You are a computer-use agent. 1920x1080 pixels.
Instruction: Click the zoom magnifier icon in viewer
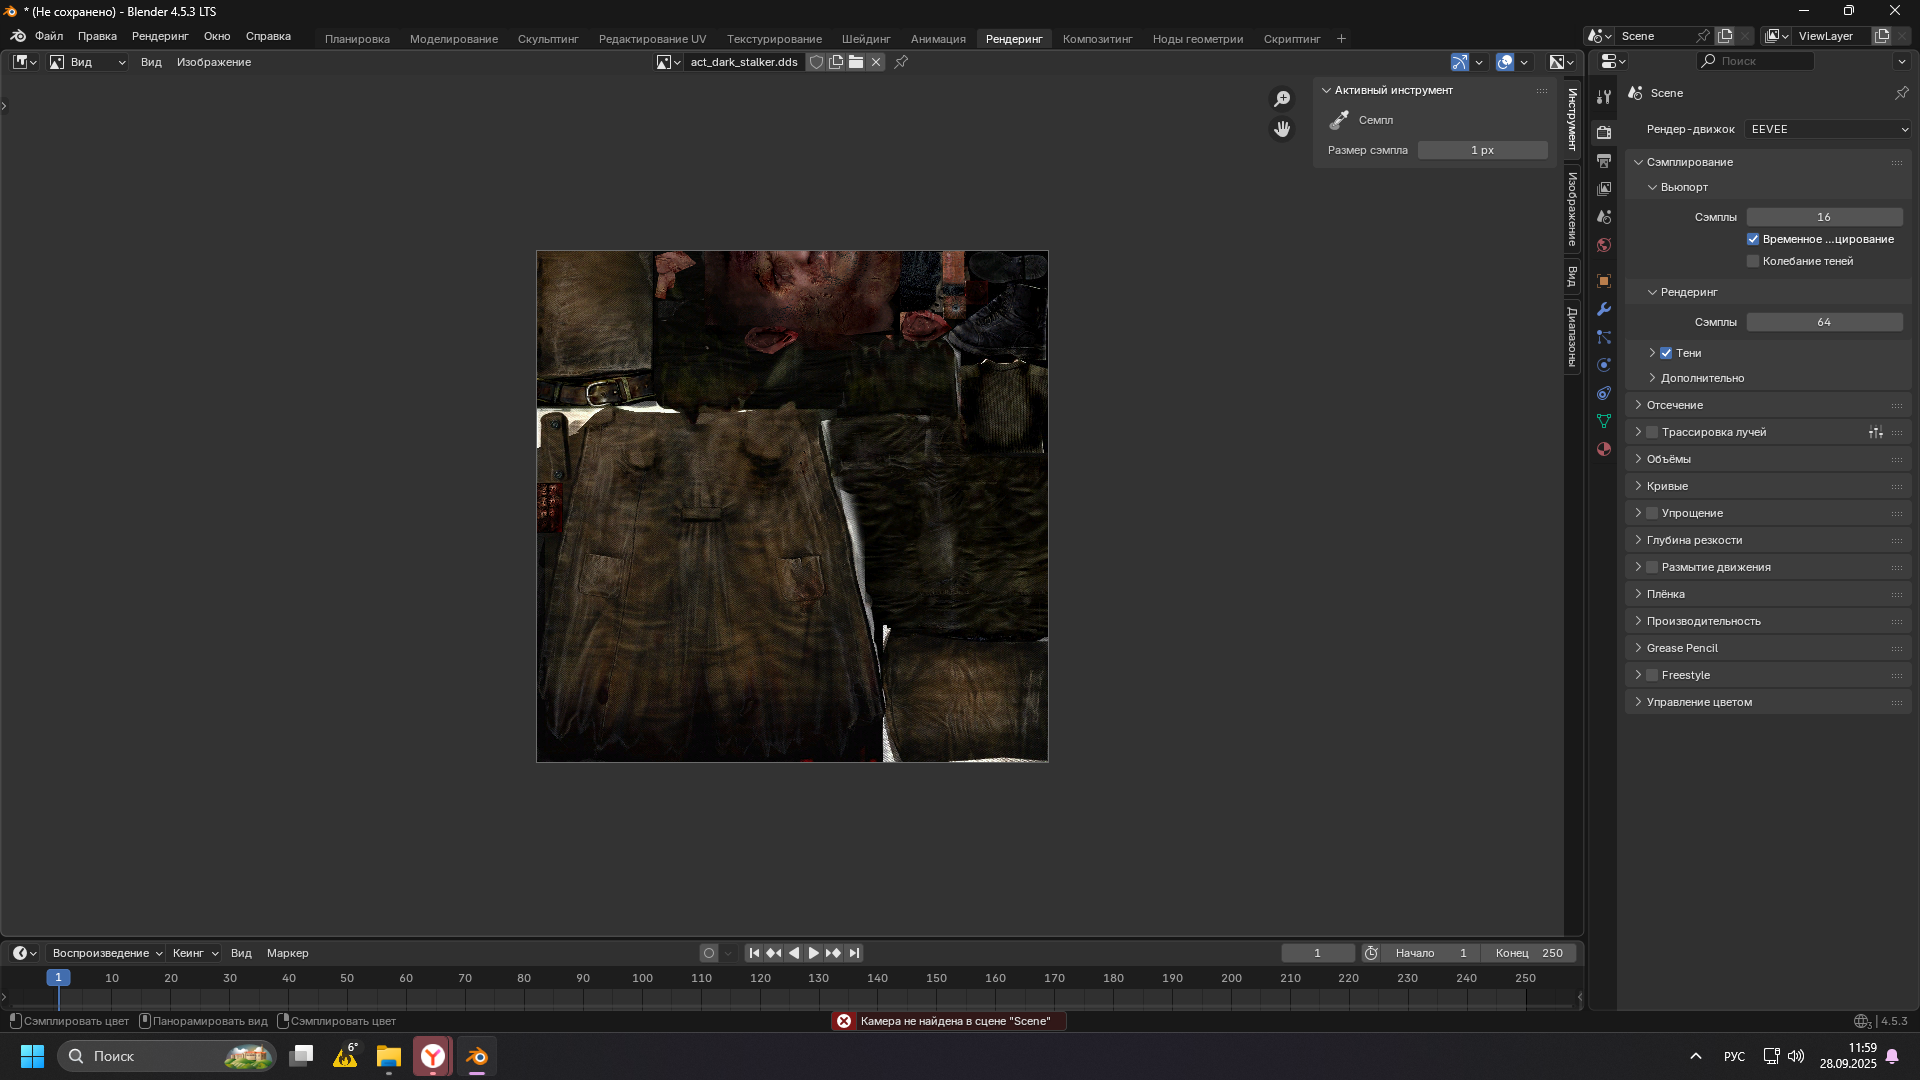[1282, 99]
